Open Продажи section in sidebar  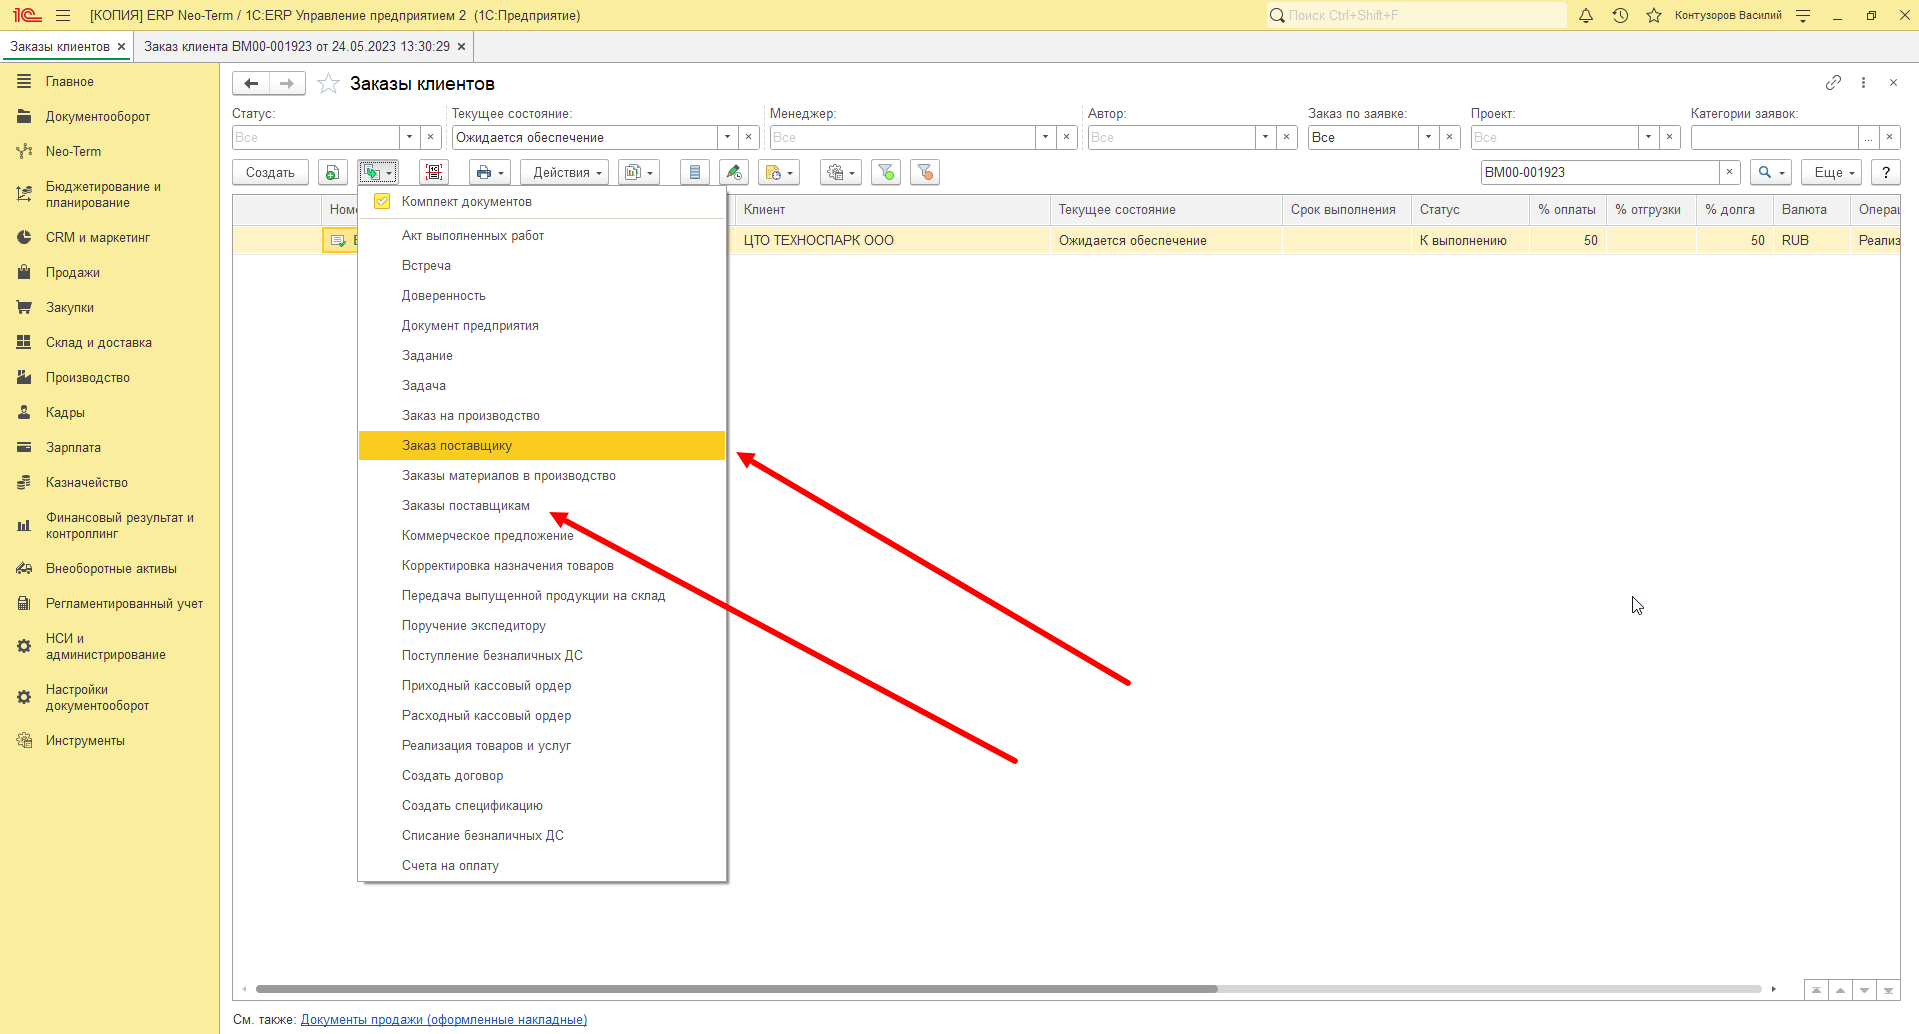tap(72, 273)
